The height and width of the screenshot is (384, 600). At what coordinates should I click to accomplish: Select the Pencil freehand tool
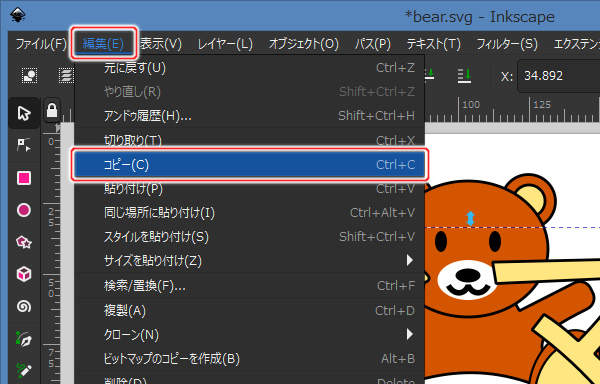point(24,370)
